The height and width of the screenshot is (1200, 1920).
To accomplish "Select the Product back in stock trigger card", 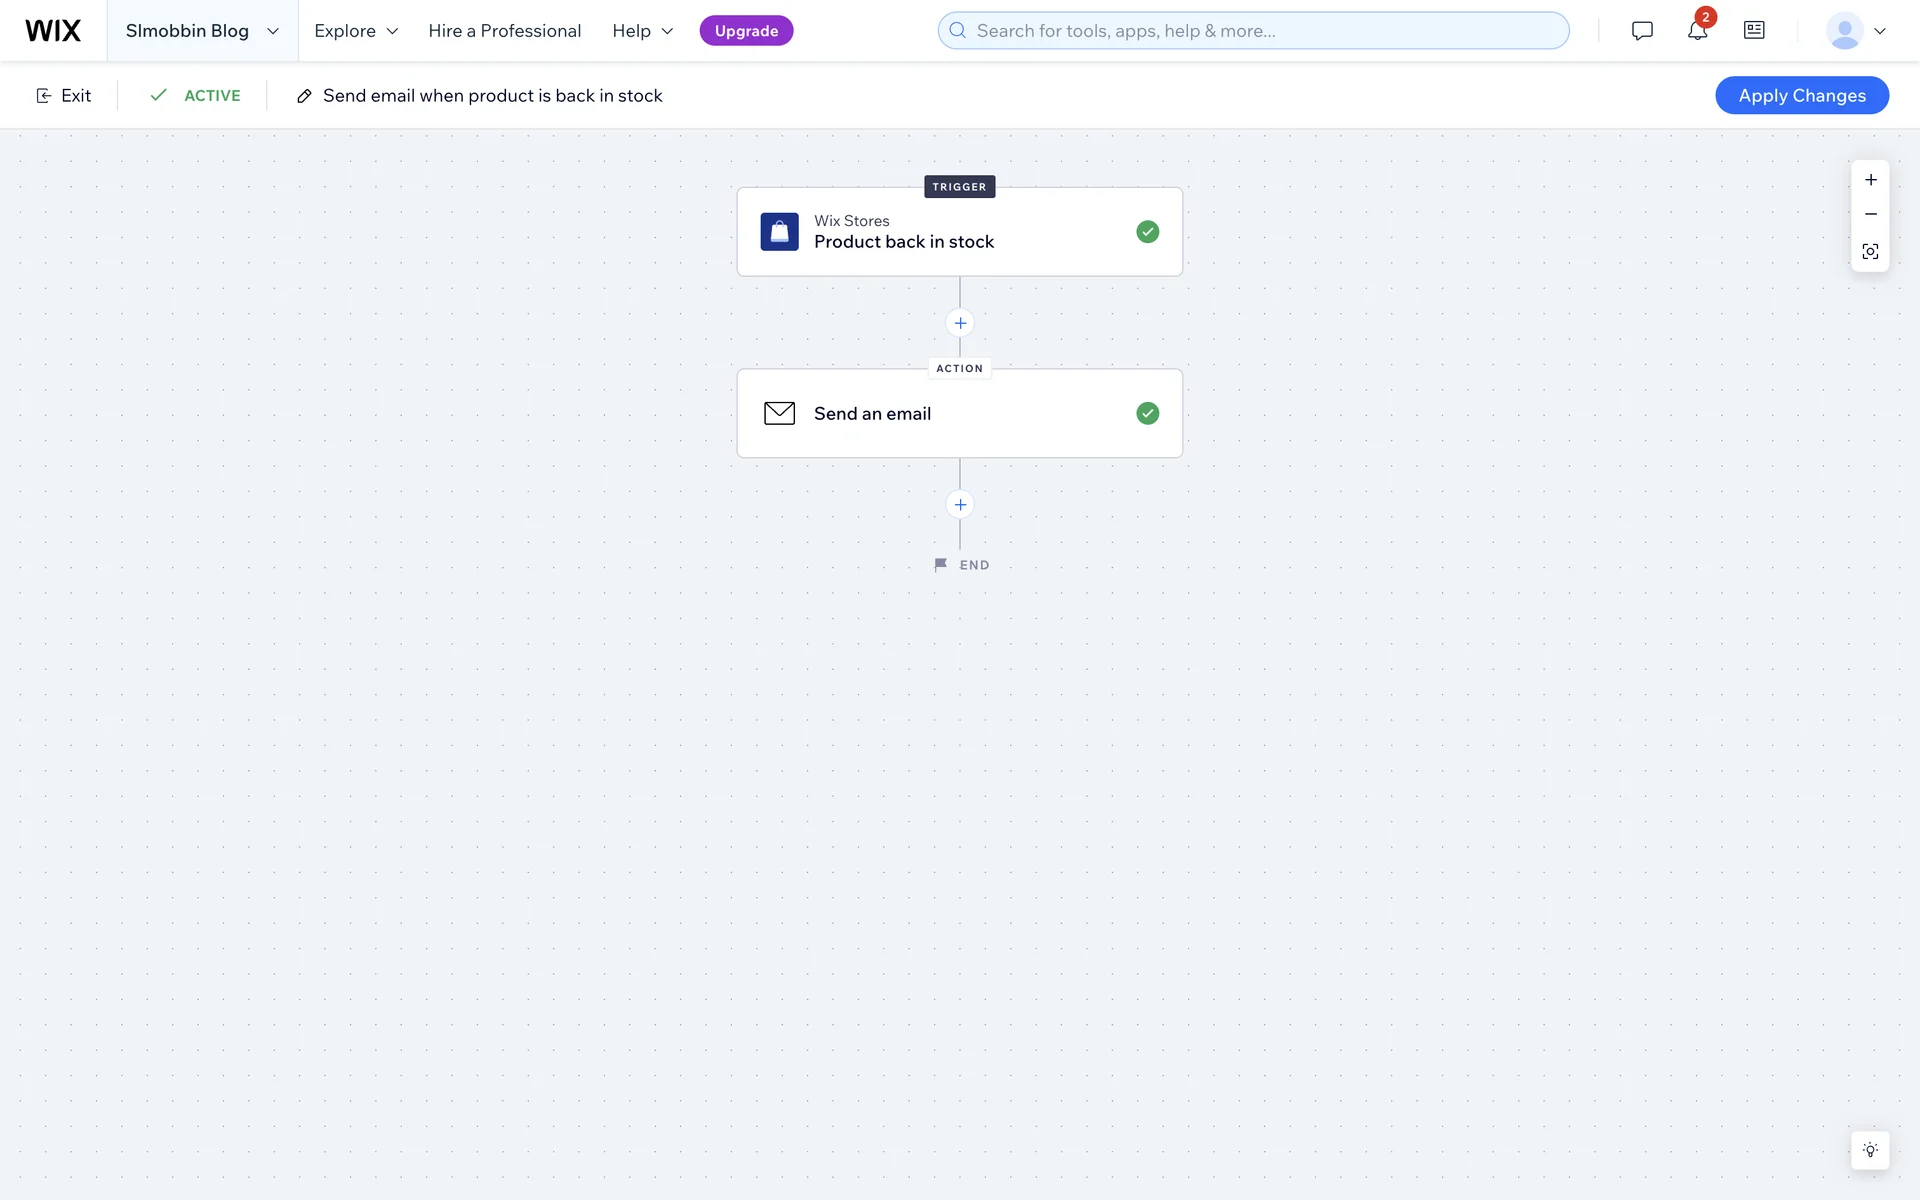I will pyautogui.click(x=959, y=232).
